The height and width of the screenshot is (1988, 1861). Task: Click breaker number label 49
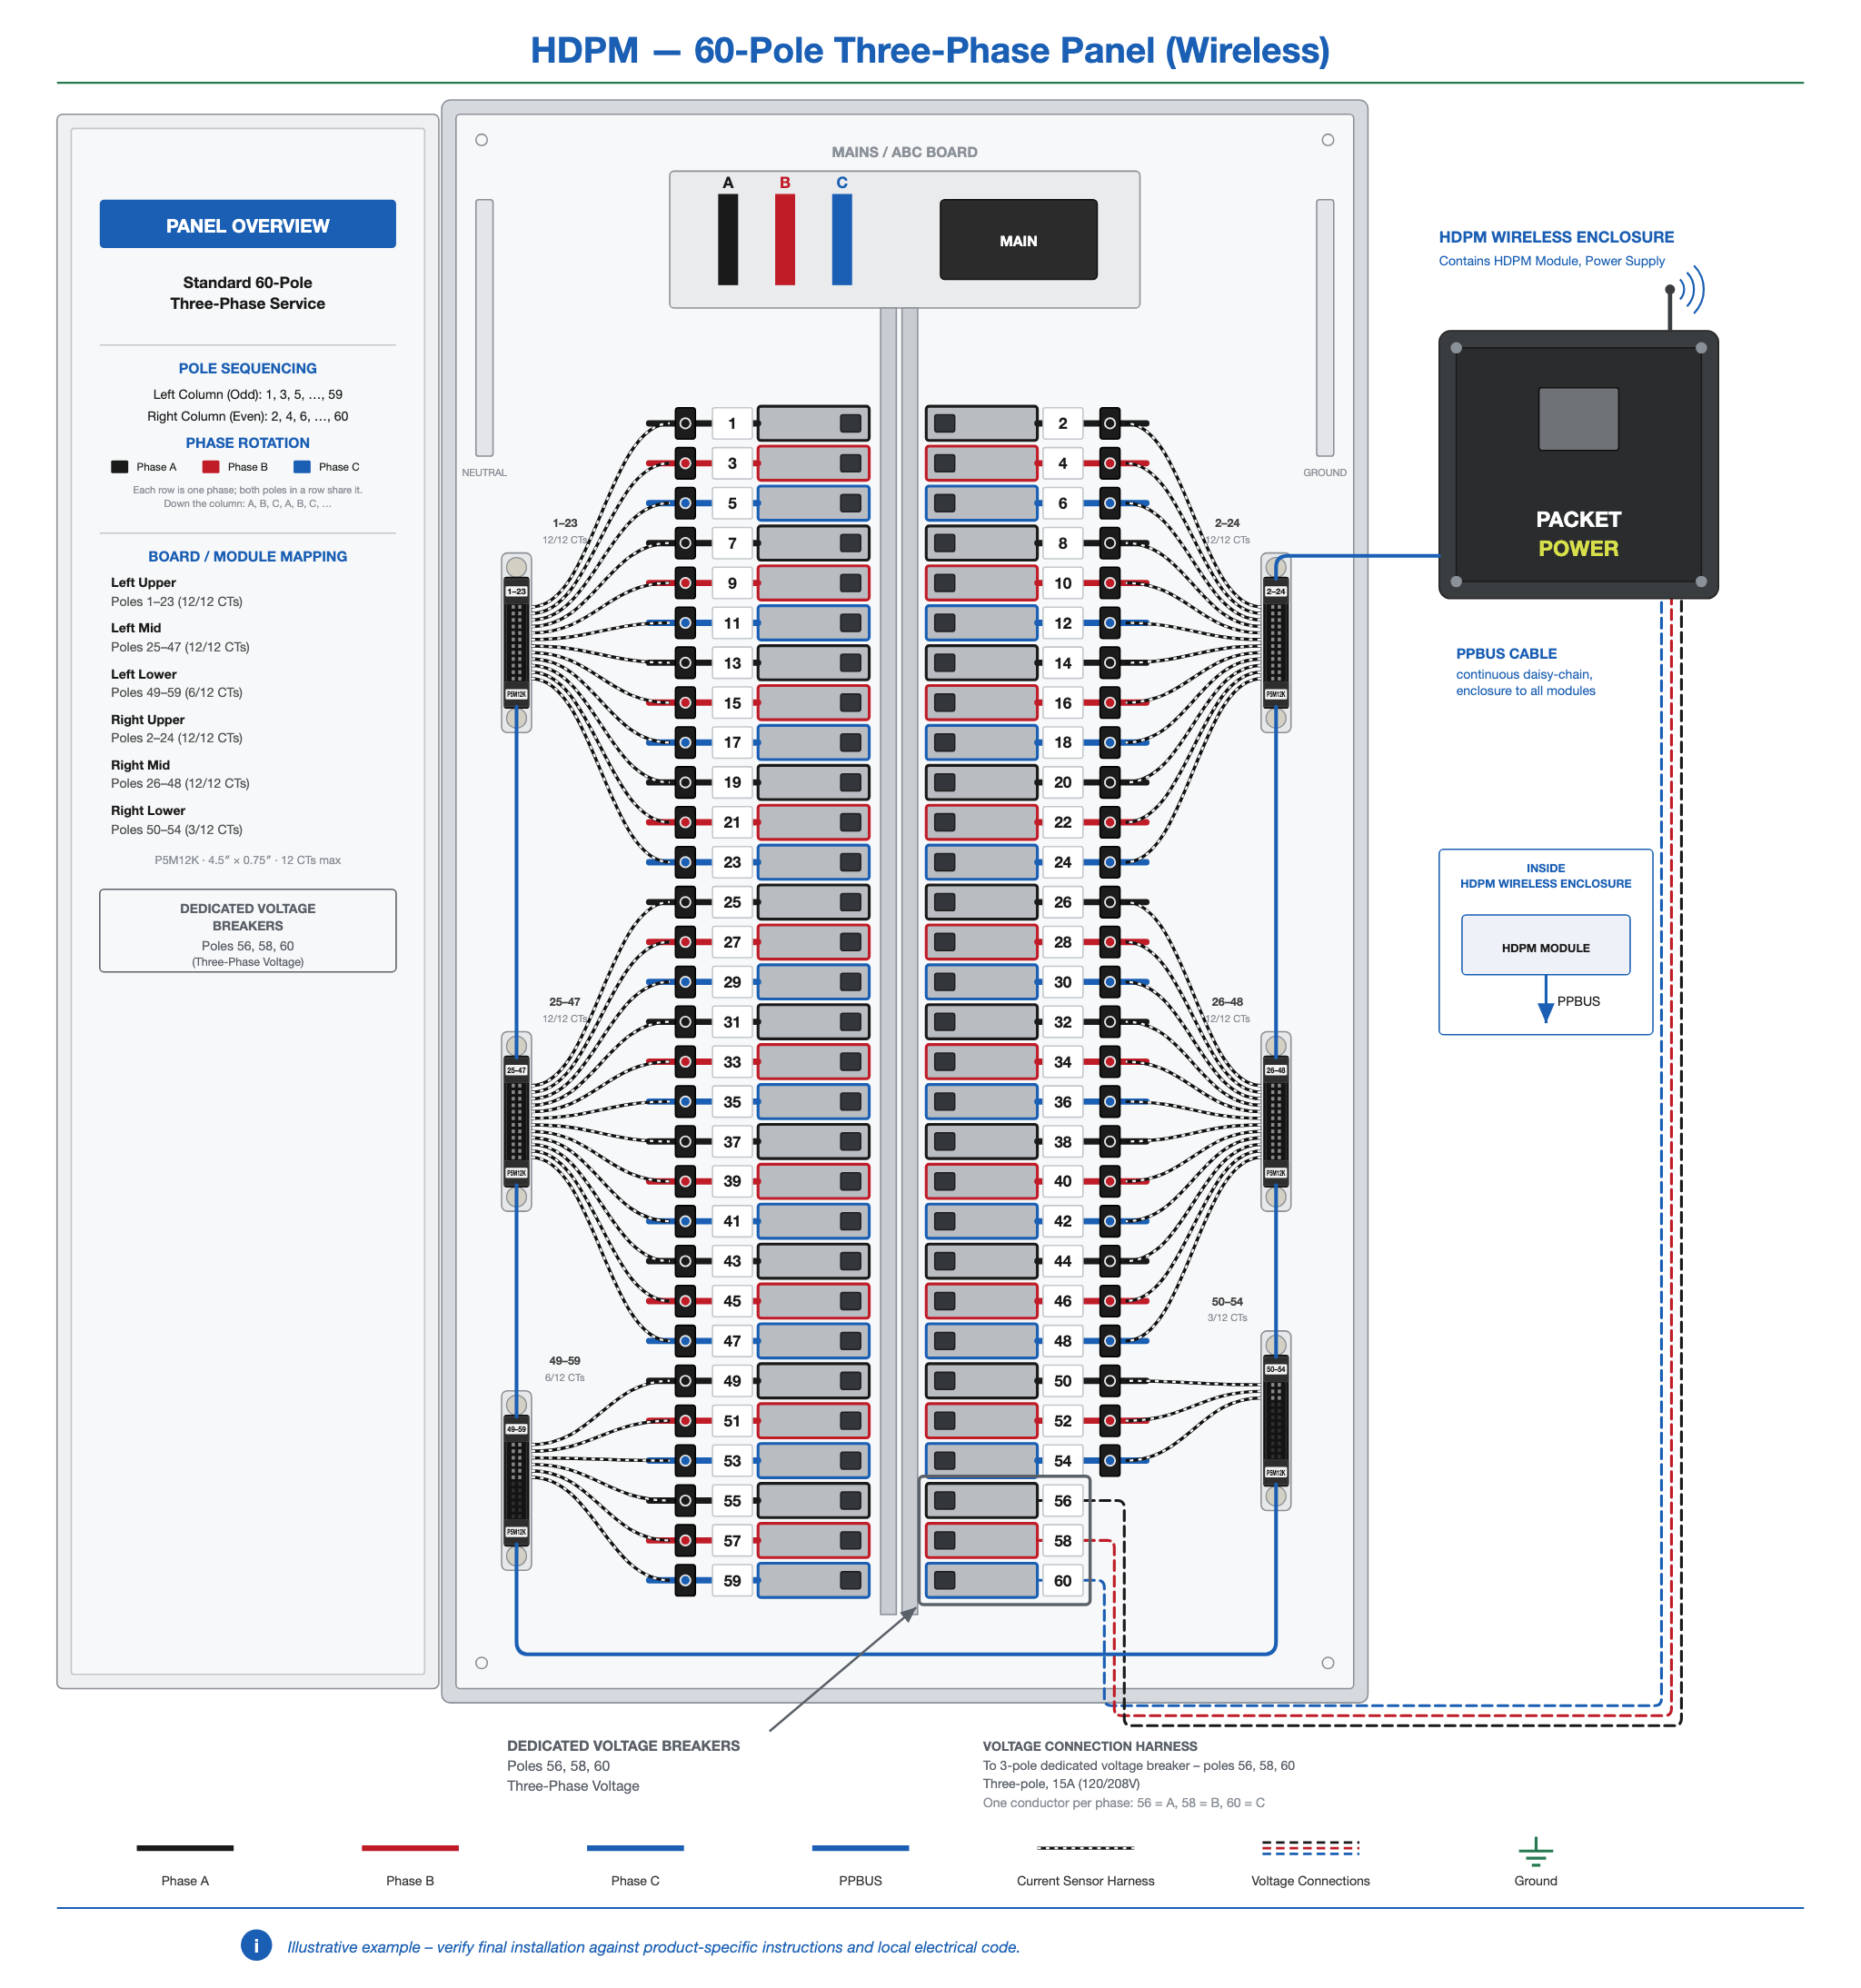pos(732,1381)
